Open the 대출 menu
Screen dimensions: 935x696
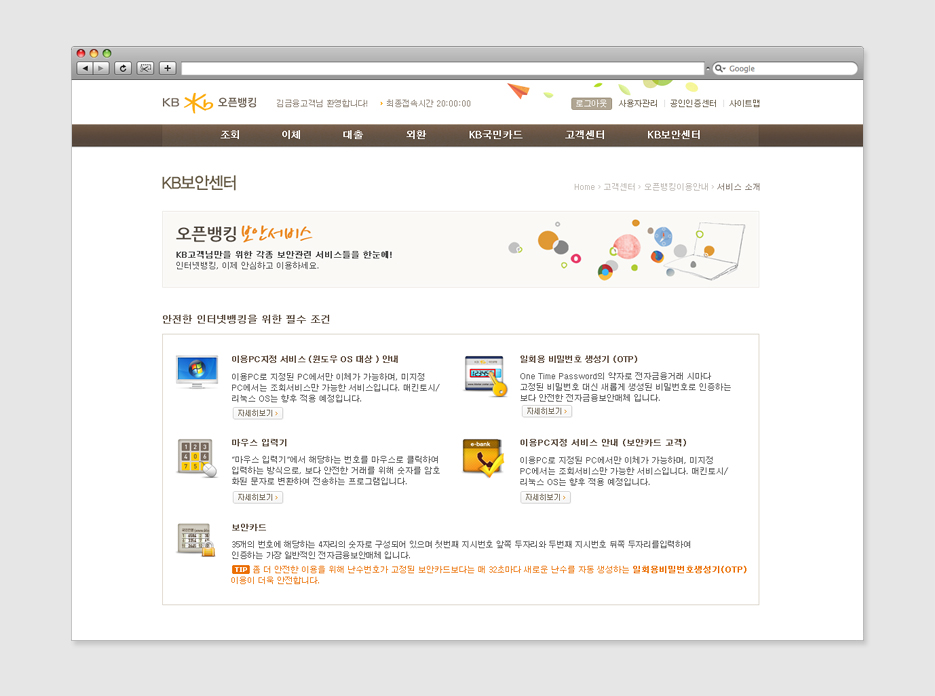[x=352, y=135]
